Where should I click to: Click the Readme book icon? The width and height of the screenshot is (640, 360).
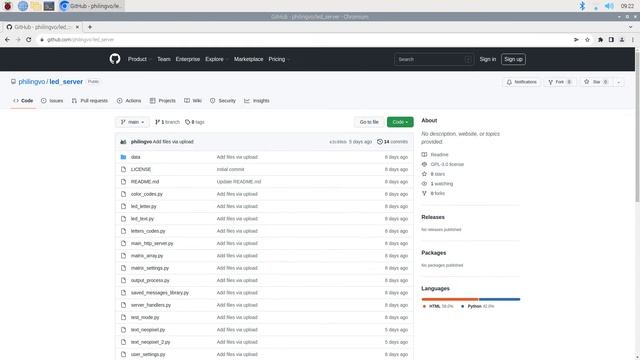click(424, 155)
